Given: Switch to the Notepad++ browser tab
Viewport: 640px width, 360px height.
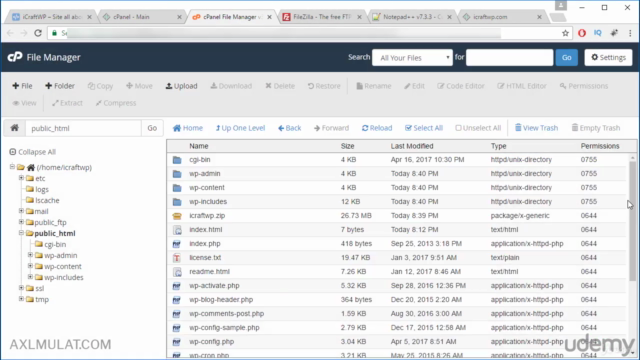Looking at the screenshot, I should pyautogui.click(x=411, y=17).
